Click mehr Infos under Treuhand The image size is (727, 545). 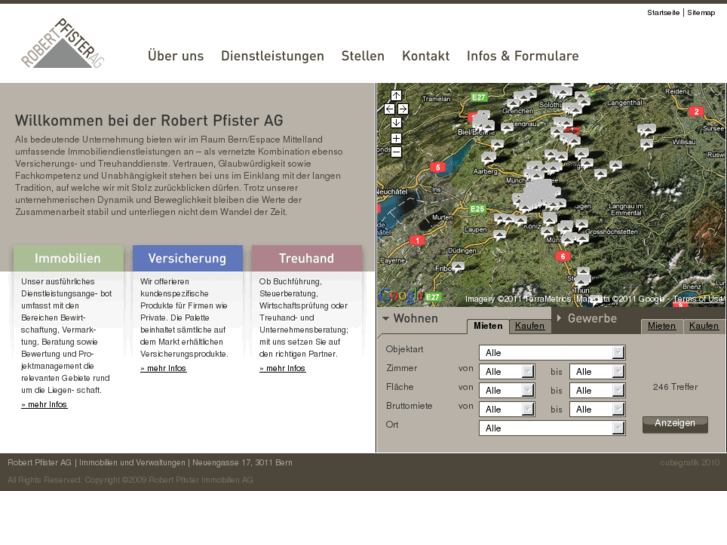(282, 368)
